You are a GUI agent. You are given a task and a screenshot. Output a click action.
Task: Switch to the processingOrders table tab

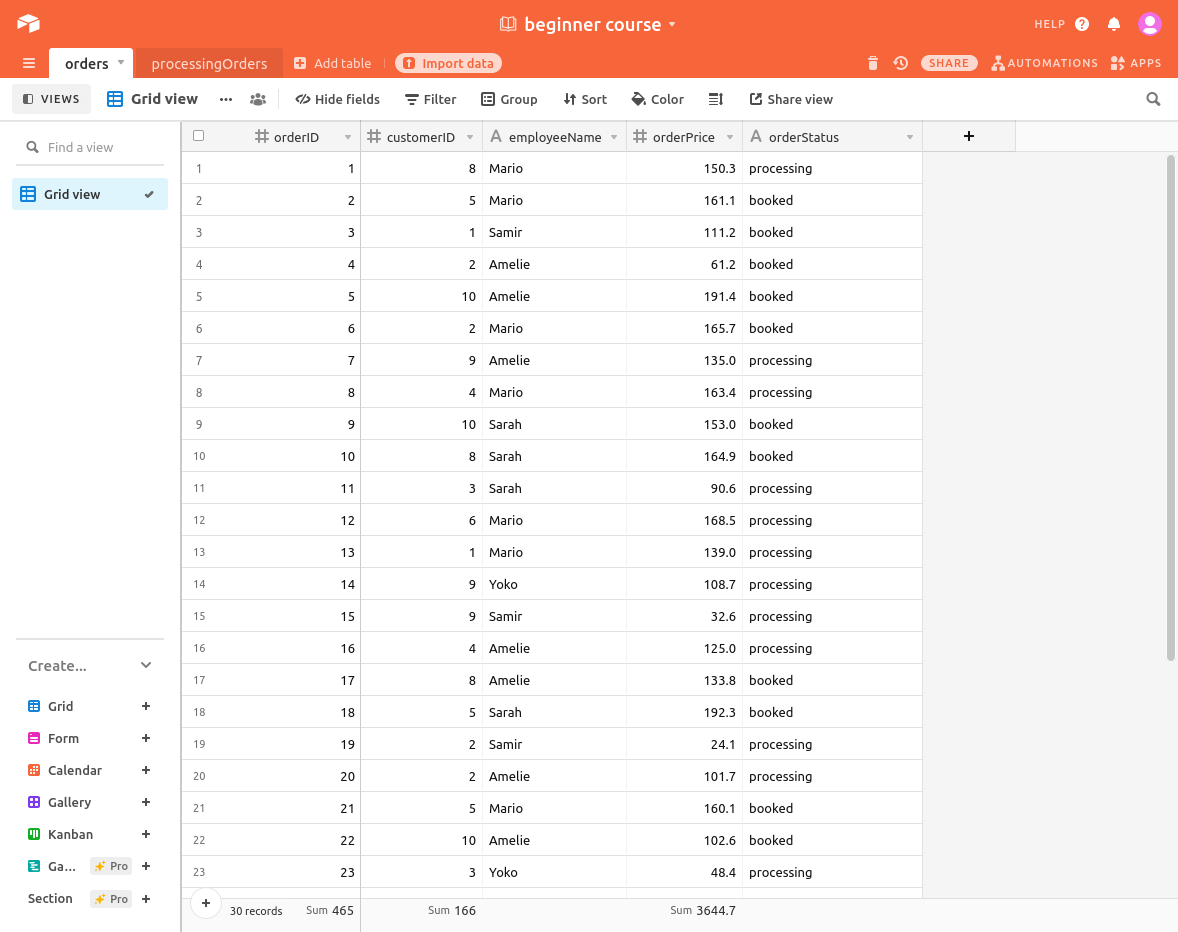point(209,62)
